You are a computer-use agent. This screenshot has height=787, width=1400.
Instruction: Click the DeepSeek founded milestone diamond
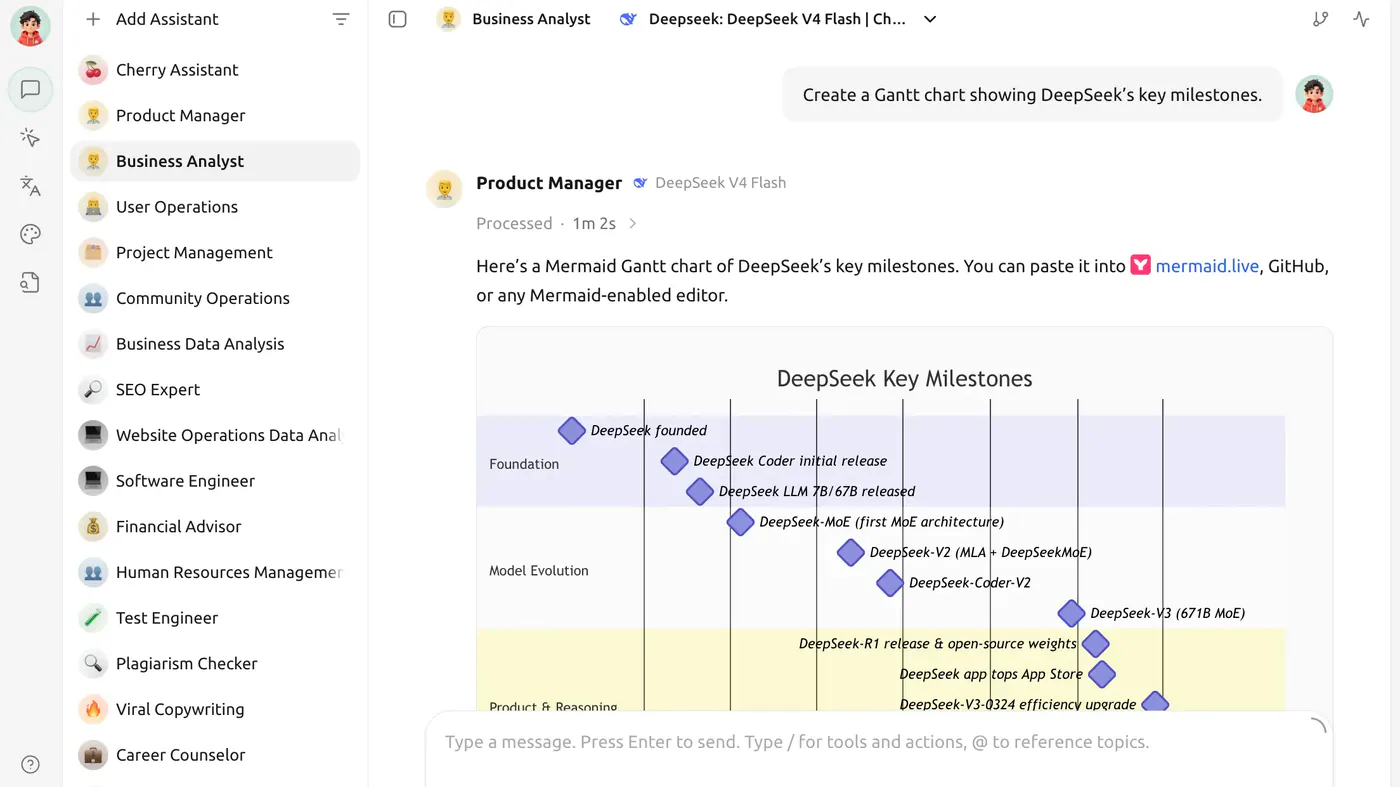click(x=571, y=431)
